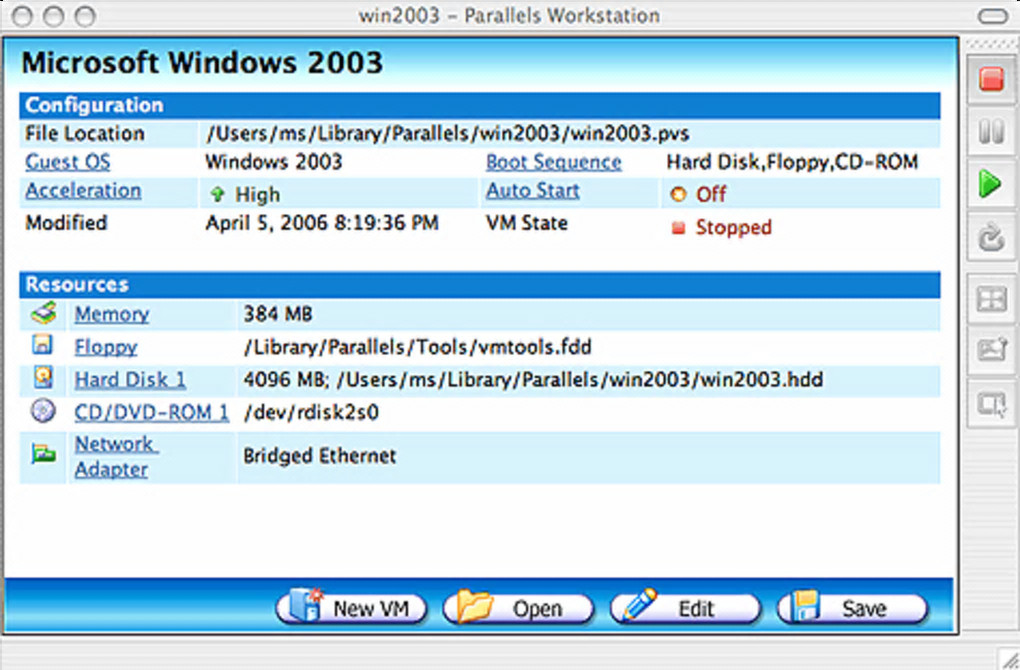
Task: Open the Memory settings link
Action: point(111,314)
